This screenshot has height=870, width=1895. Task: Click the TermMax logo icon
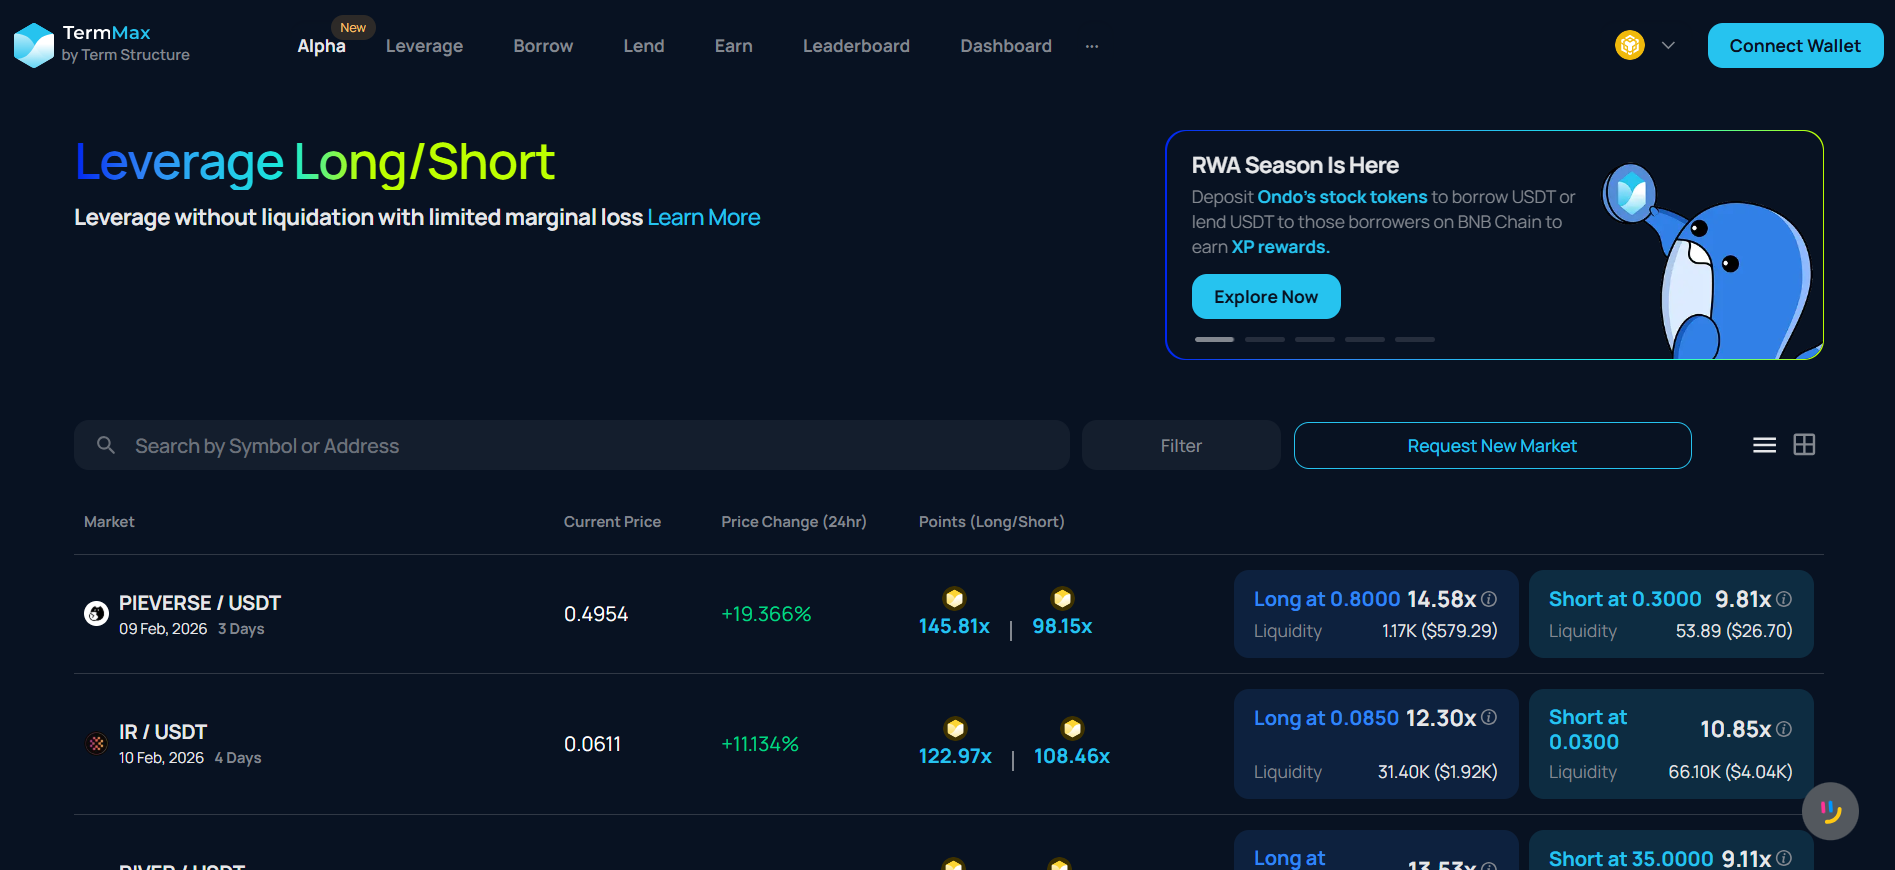click(34, 45)
